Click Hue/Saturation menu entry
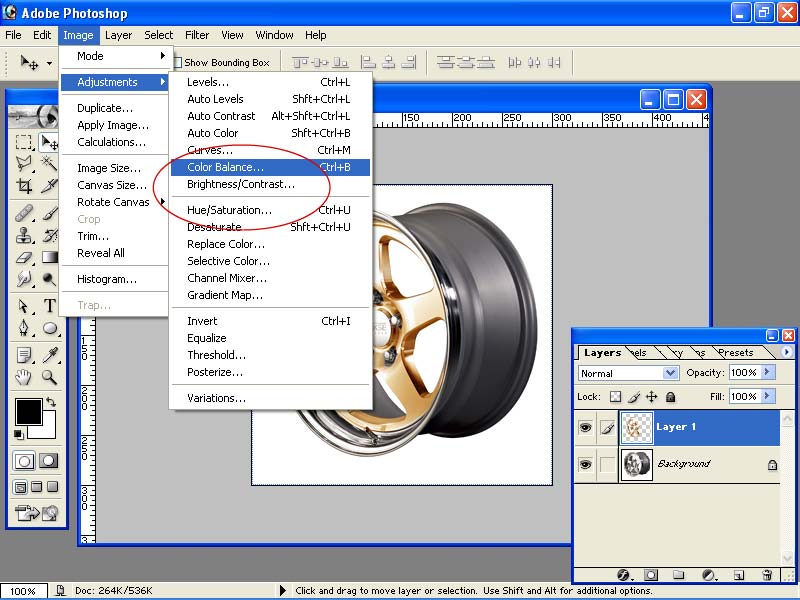Image resolution: width=800 pixels, height=600 pixels. point(229,210)
